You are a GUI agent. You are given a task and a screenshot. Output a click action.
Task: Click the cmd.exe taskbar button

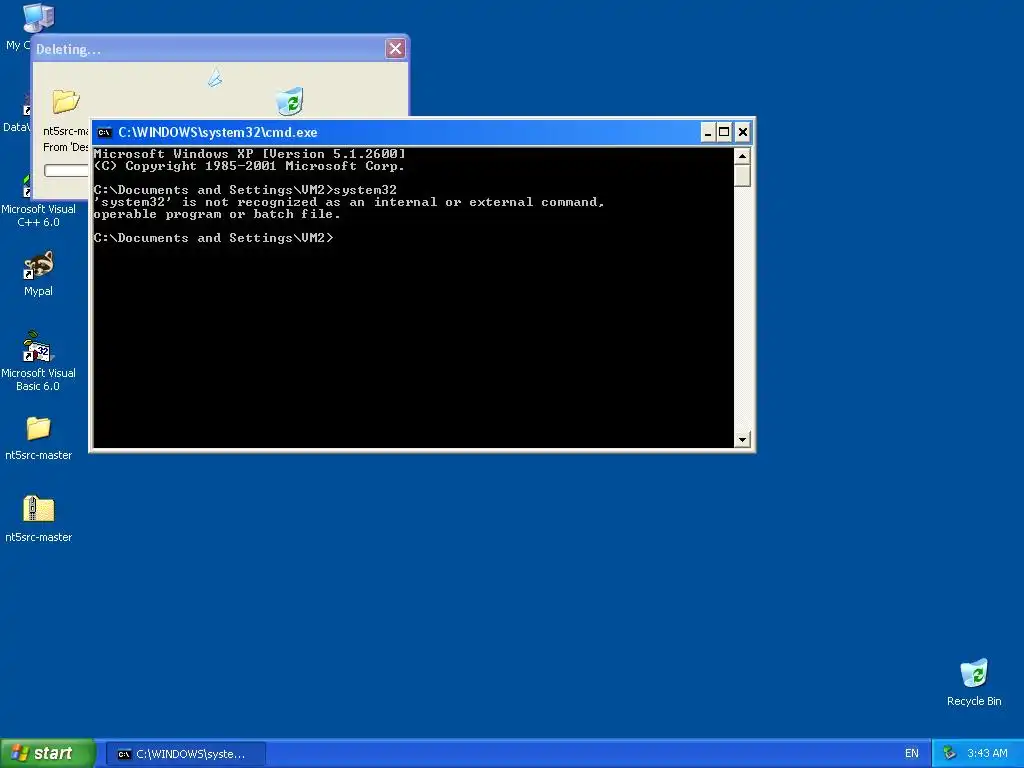(185, 754)
